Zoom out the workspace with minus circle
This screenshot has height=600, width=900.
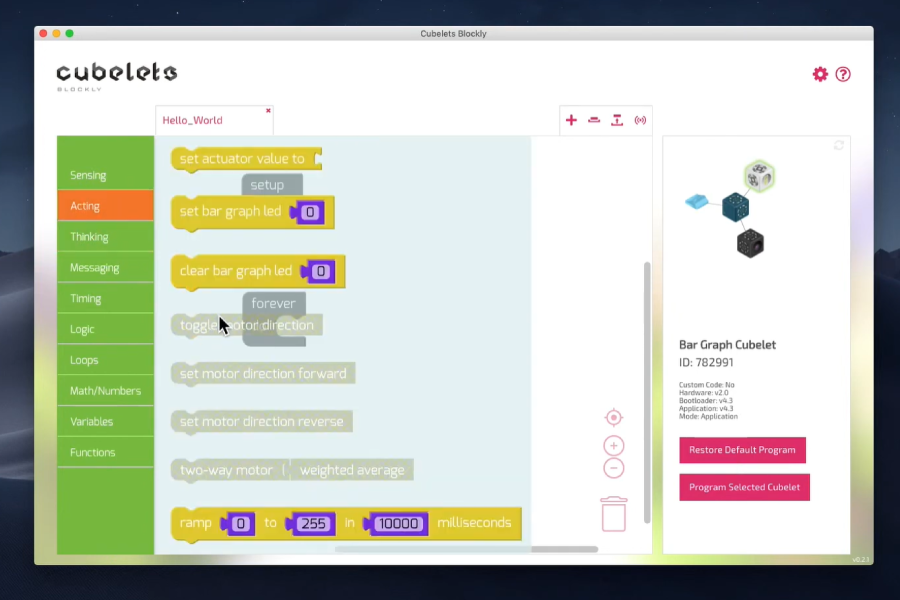614,468
